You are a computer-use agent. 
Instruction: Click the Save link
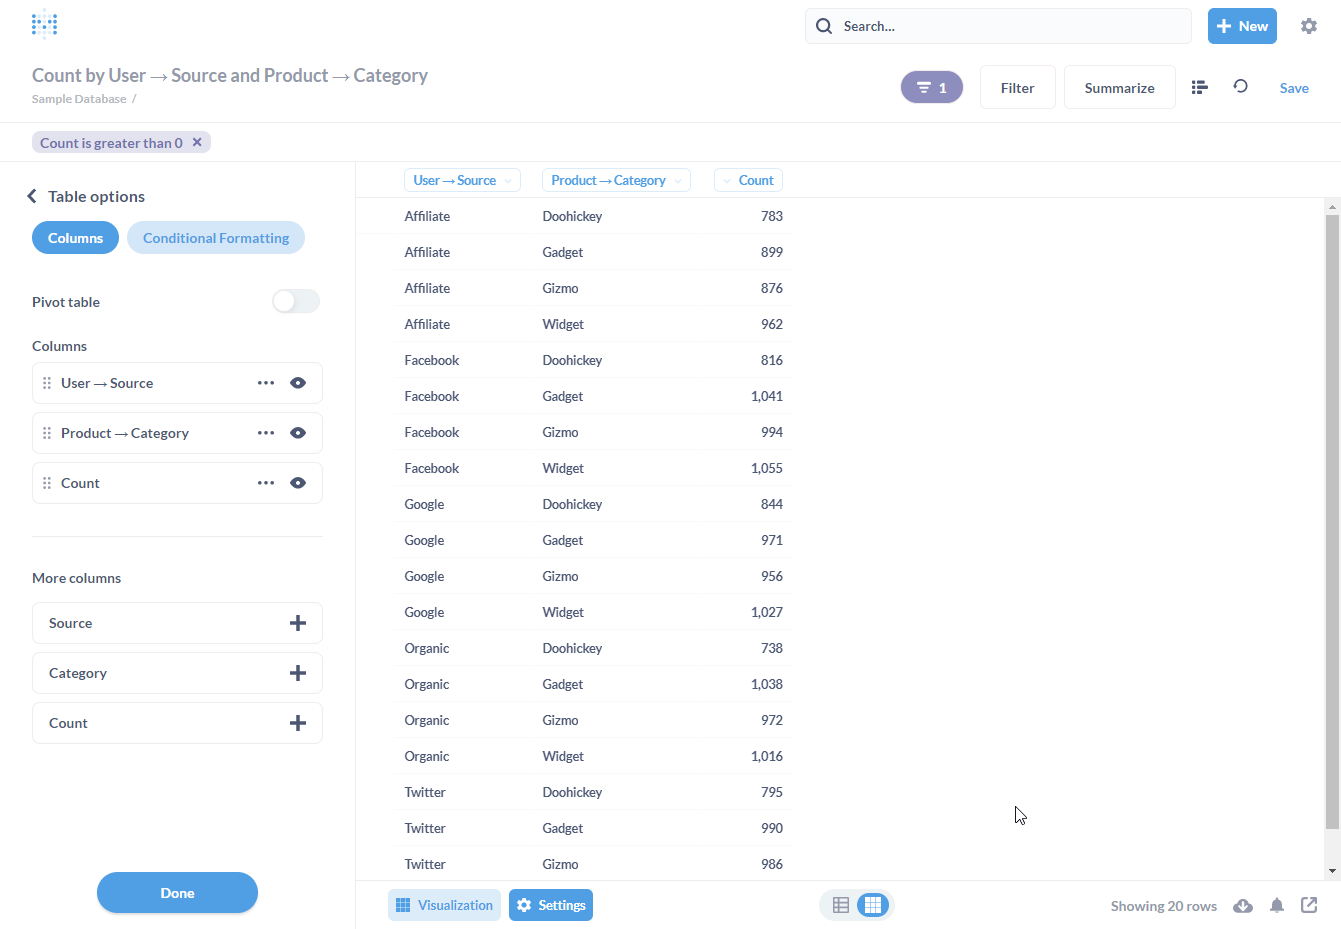click(x=1294, y=87)
